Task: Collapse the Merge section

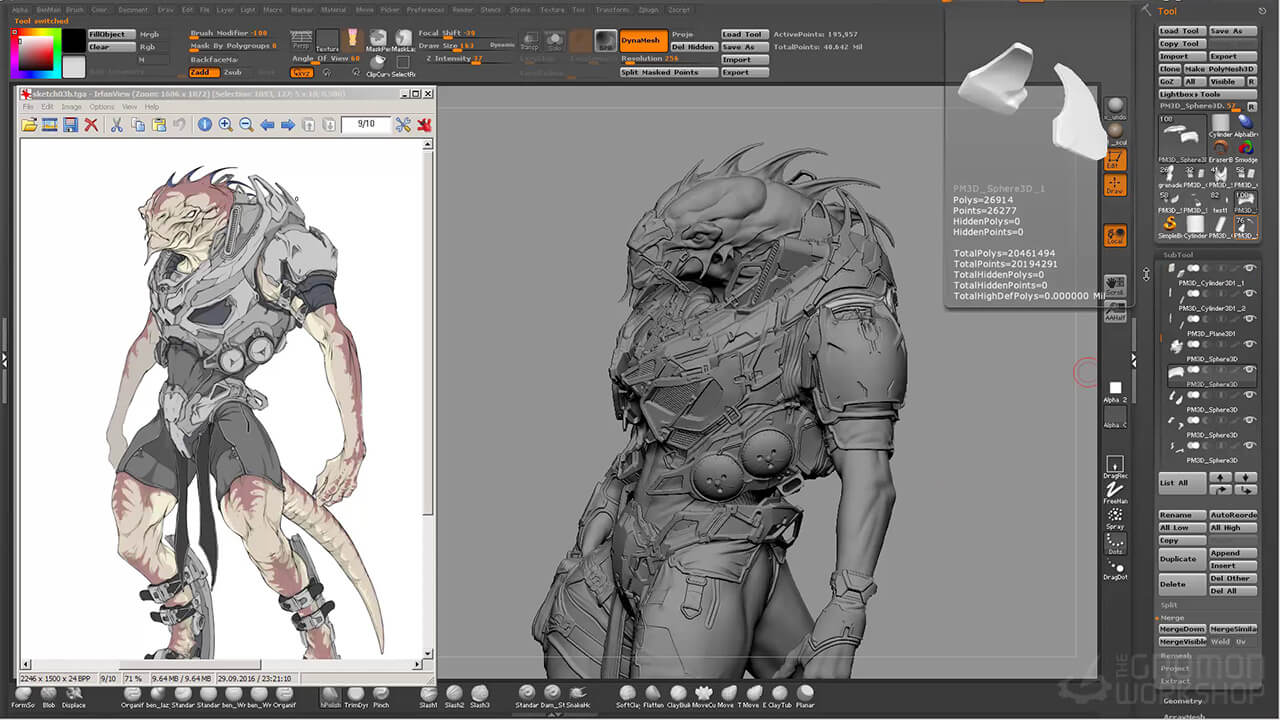Action: click(1171, 618)
